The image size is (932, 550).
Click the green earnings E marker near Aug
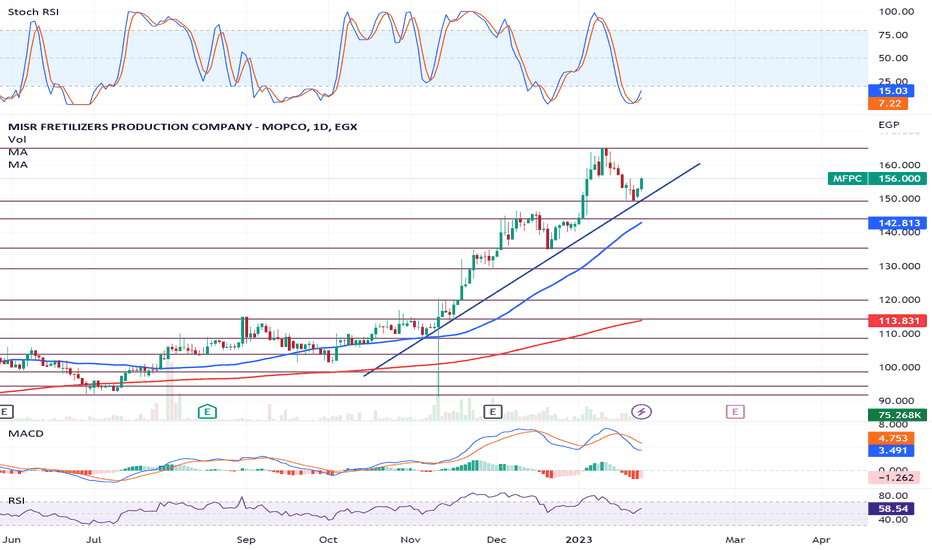207,411
